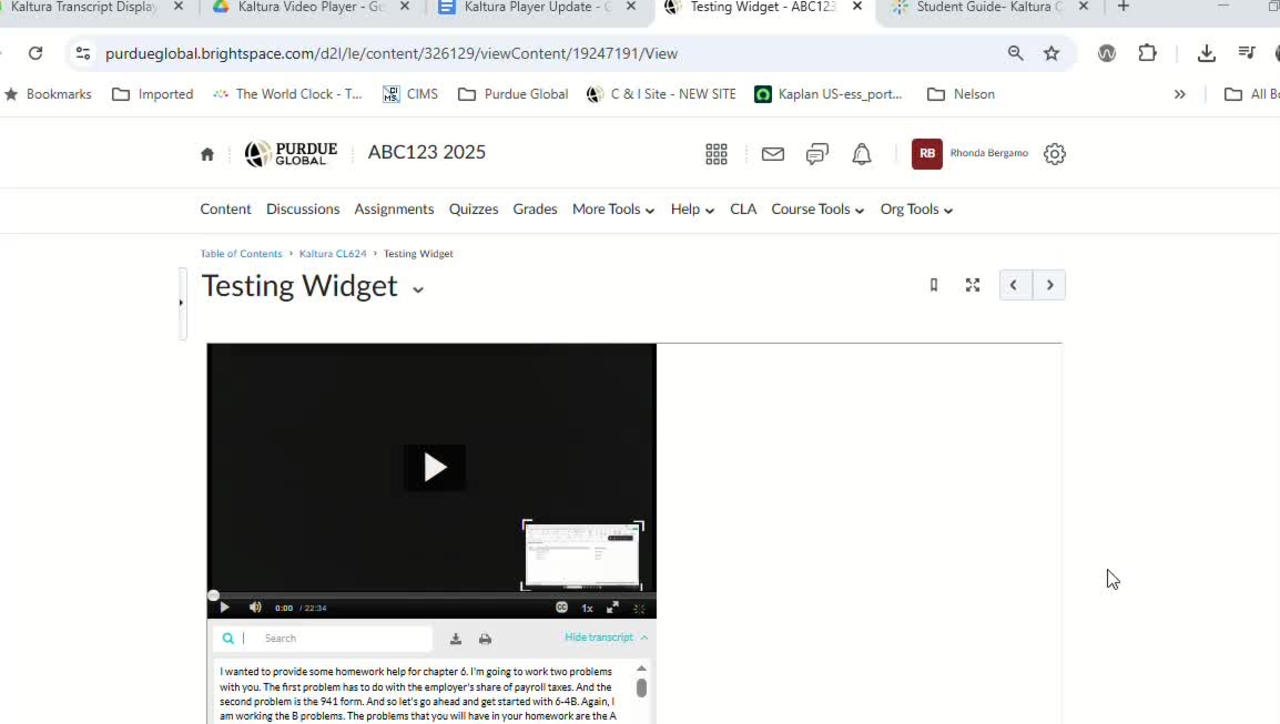The height and width of the screenshot is (724, 1280).
Task: Hide transcript link
Action: tap(605, 637)
